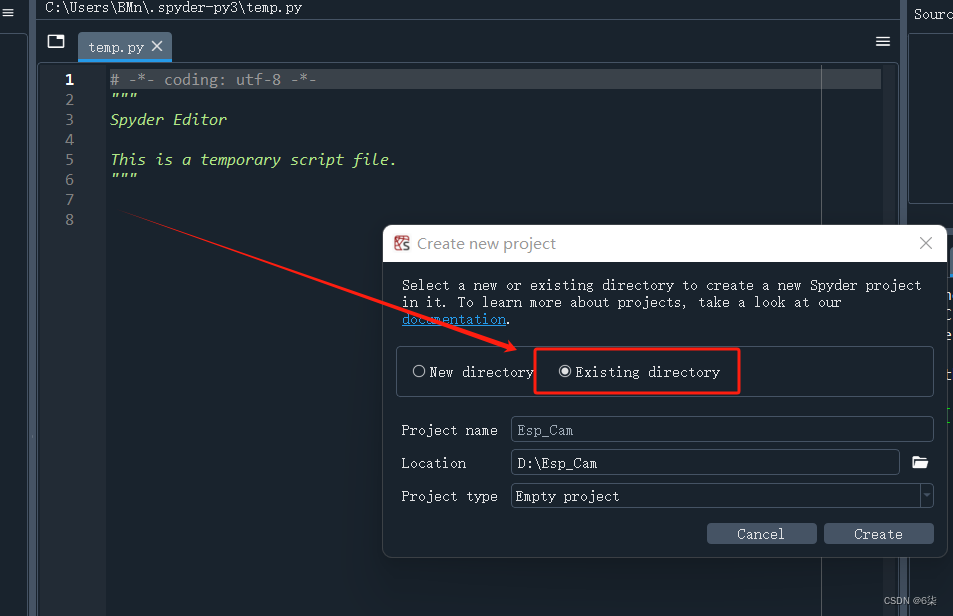This screenshot has width=953, height=616.
Task: Select the Existing directory radio button
Action: point(565,371)
